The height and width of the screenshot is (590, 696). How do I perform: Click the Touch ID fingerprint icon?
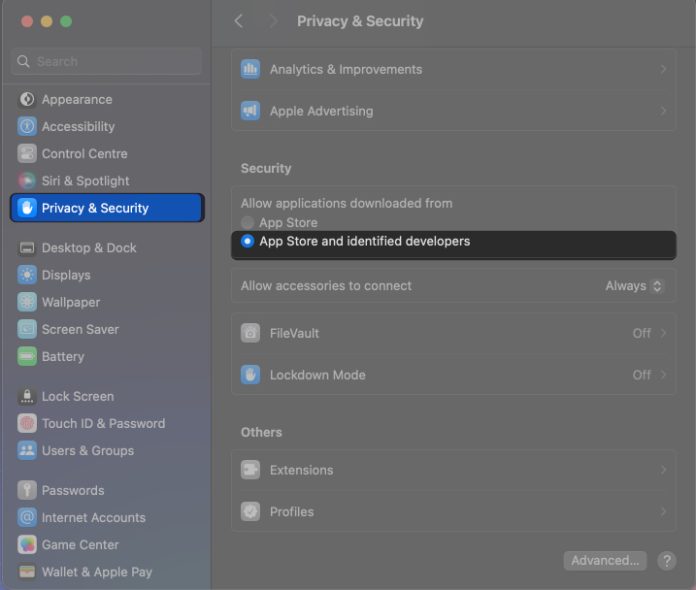pyautogui.click(x=27, y=423)
